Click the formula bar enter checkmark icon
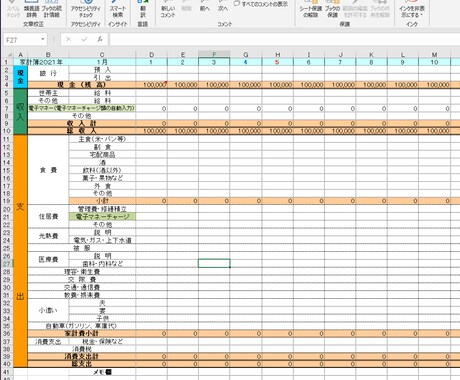460x380 pixels. tap(84, 39)
